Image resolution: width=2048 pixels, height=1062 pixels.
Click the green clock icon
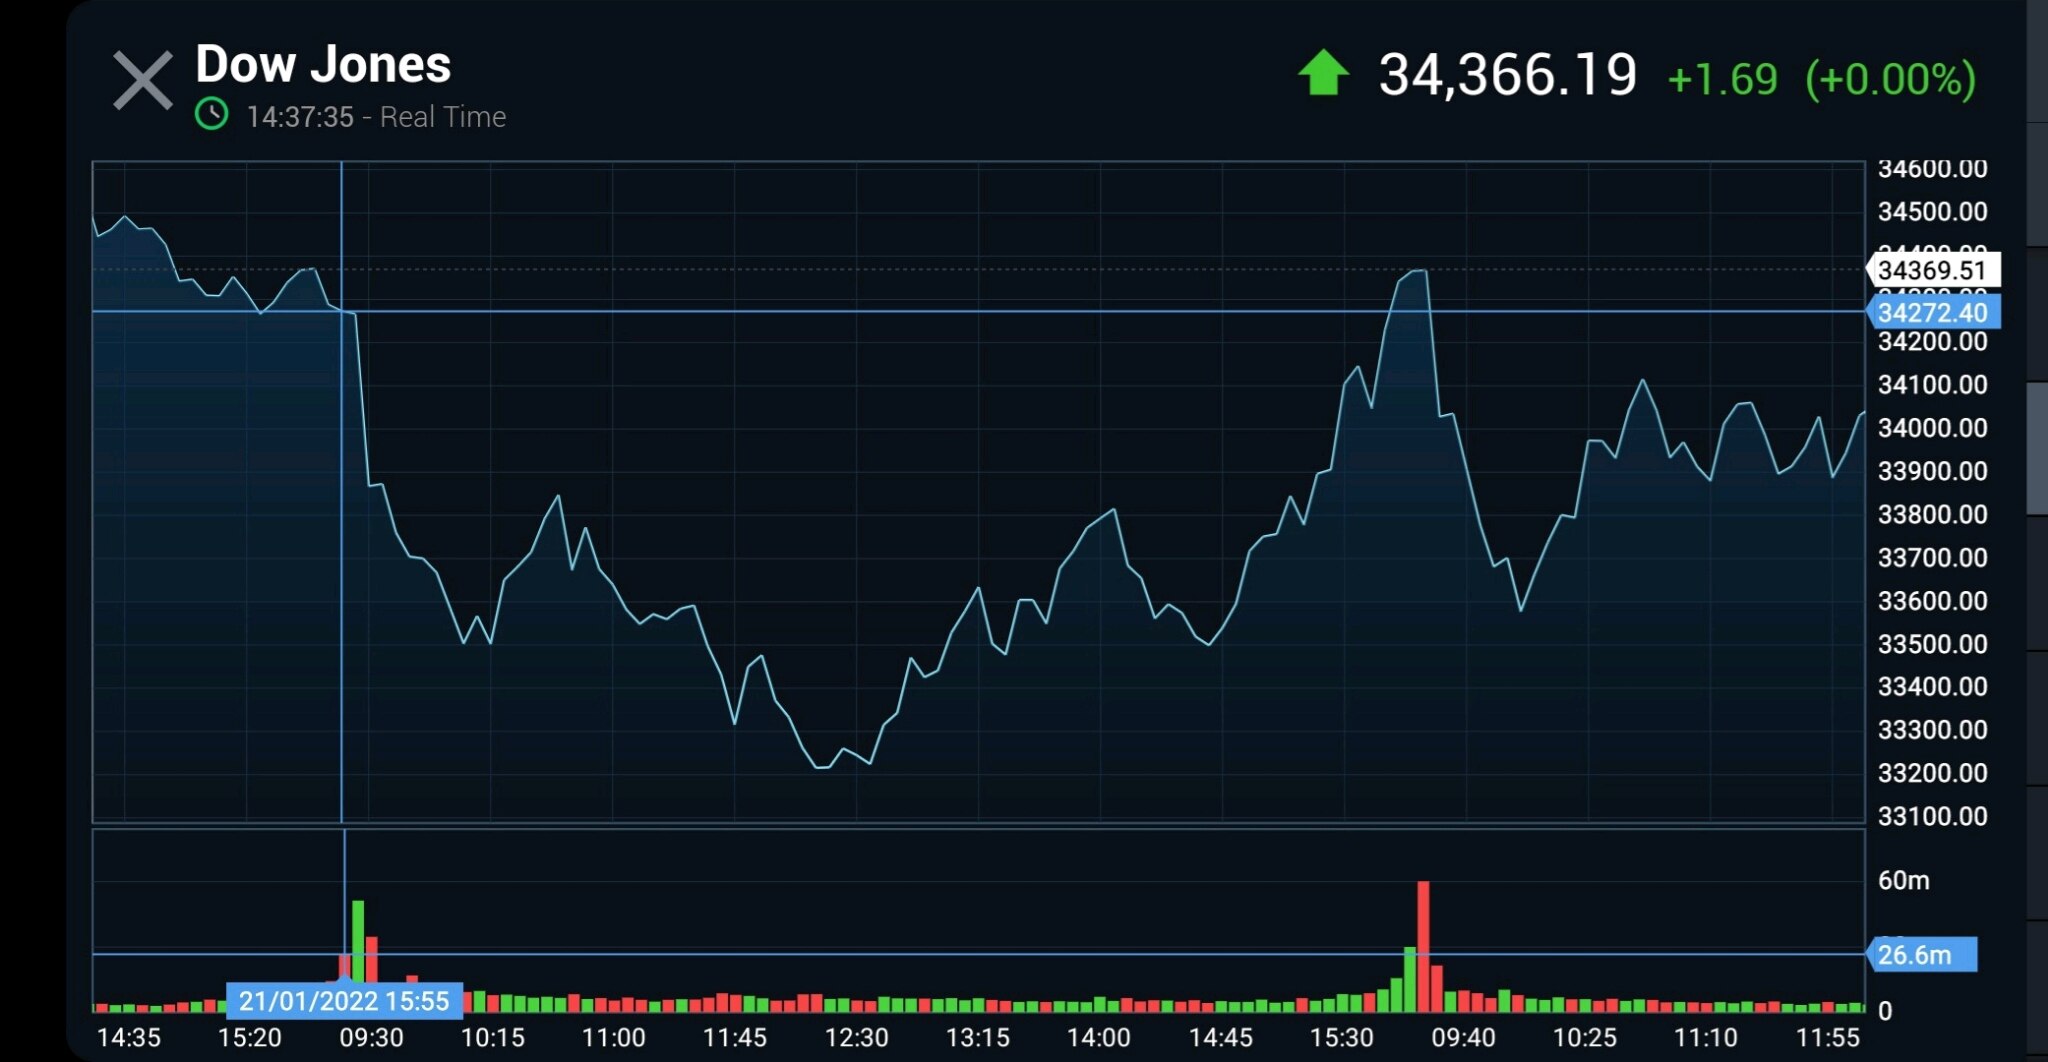click(x=211, y=114)
